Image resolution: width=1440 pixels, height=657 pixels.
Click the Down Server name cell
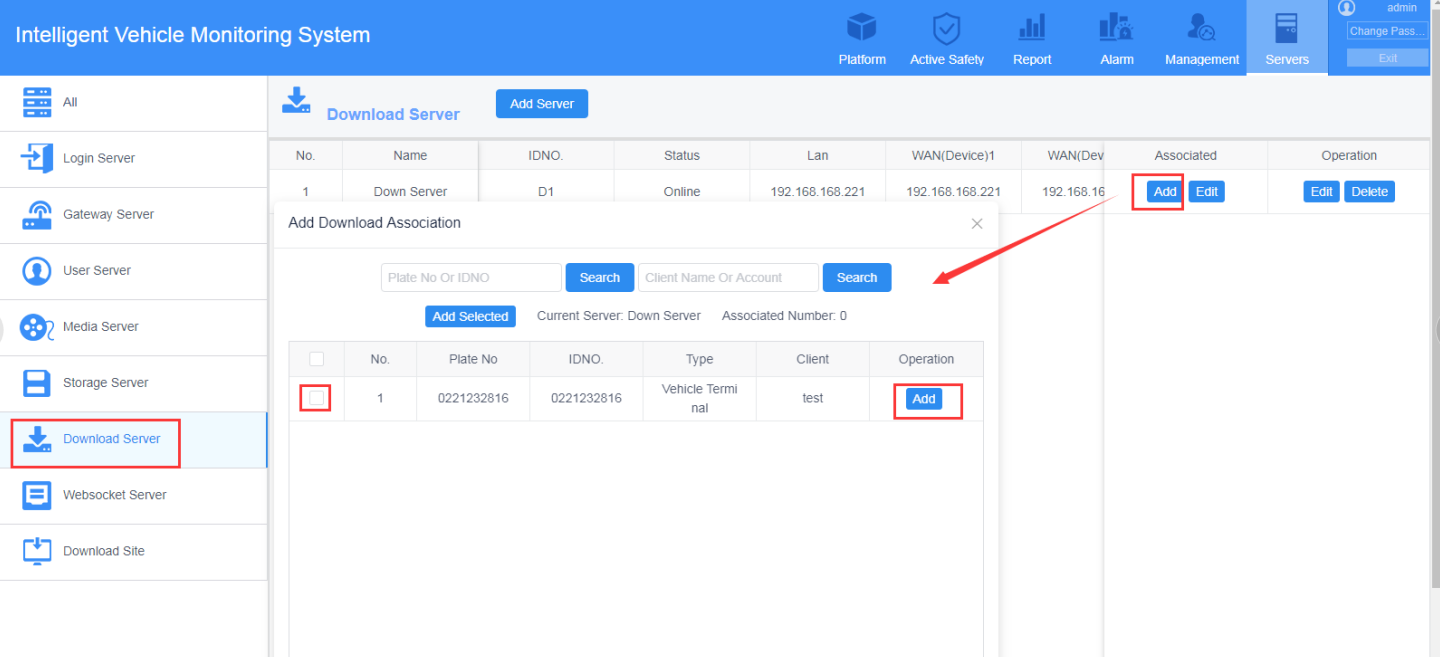point(410,191)
